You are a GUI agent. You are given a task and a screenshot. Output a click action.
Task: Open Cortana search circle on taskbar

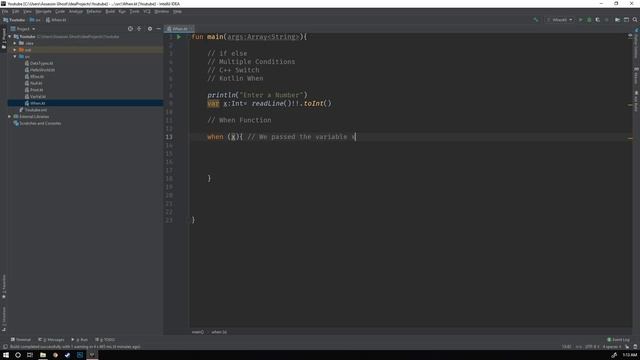pos(18,355)
